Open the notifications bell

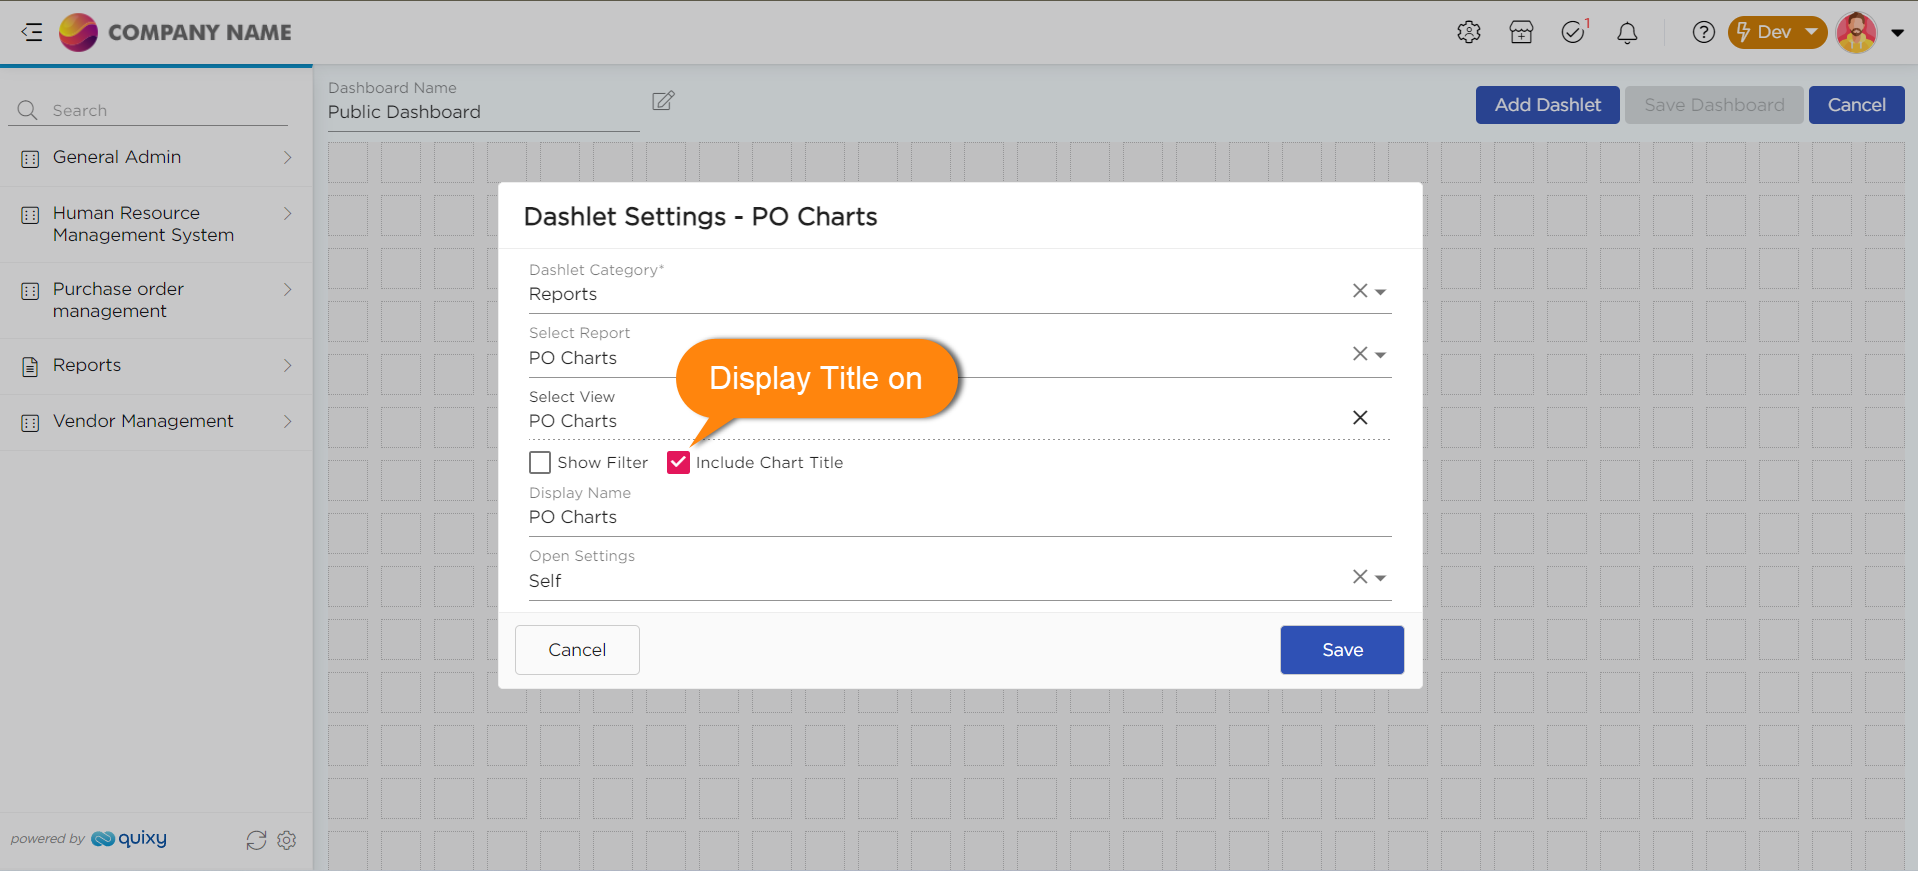1627,33
